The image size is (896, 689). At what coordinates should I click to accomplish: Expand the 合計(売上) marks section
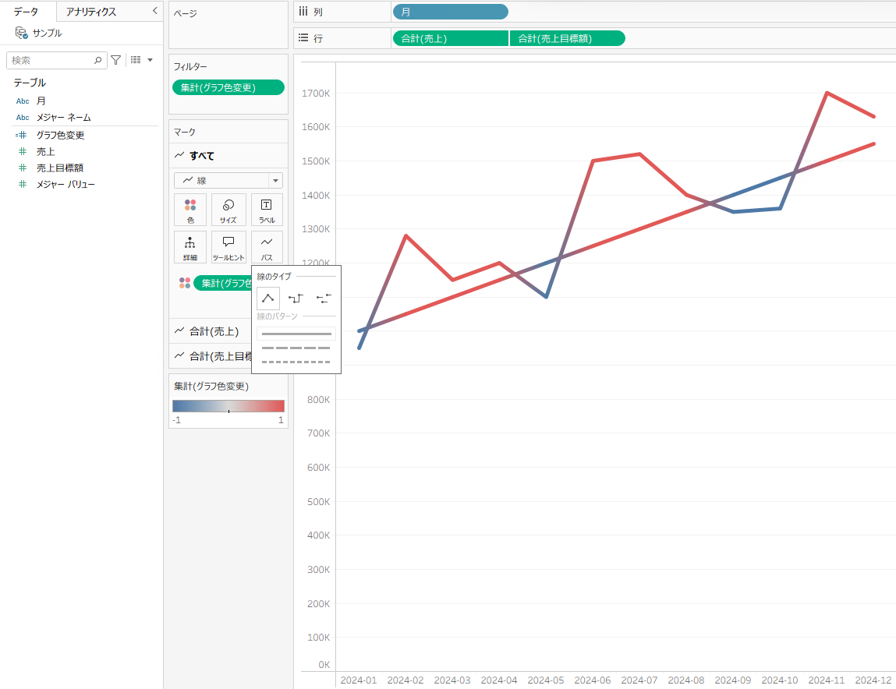pos(213,331)
